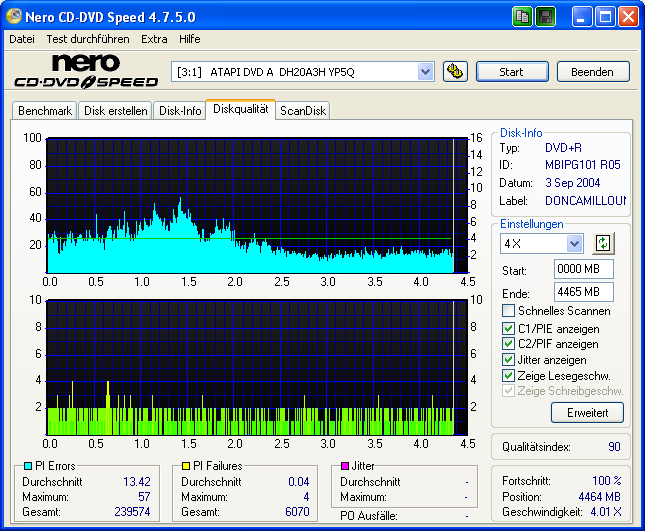Viewport: 645px width, 531px height.
Task: Click the PI Errors Durchschnitt 13.42
Action: [x=137, y=482]
